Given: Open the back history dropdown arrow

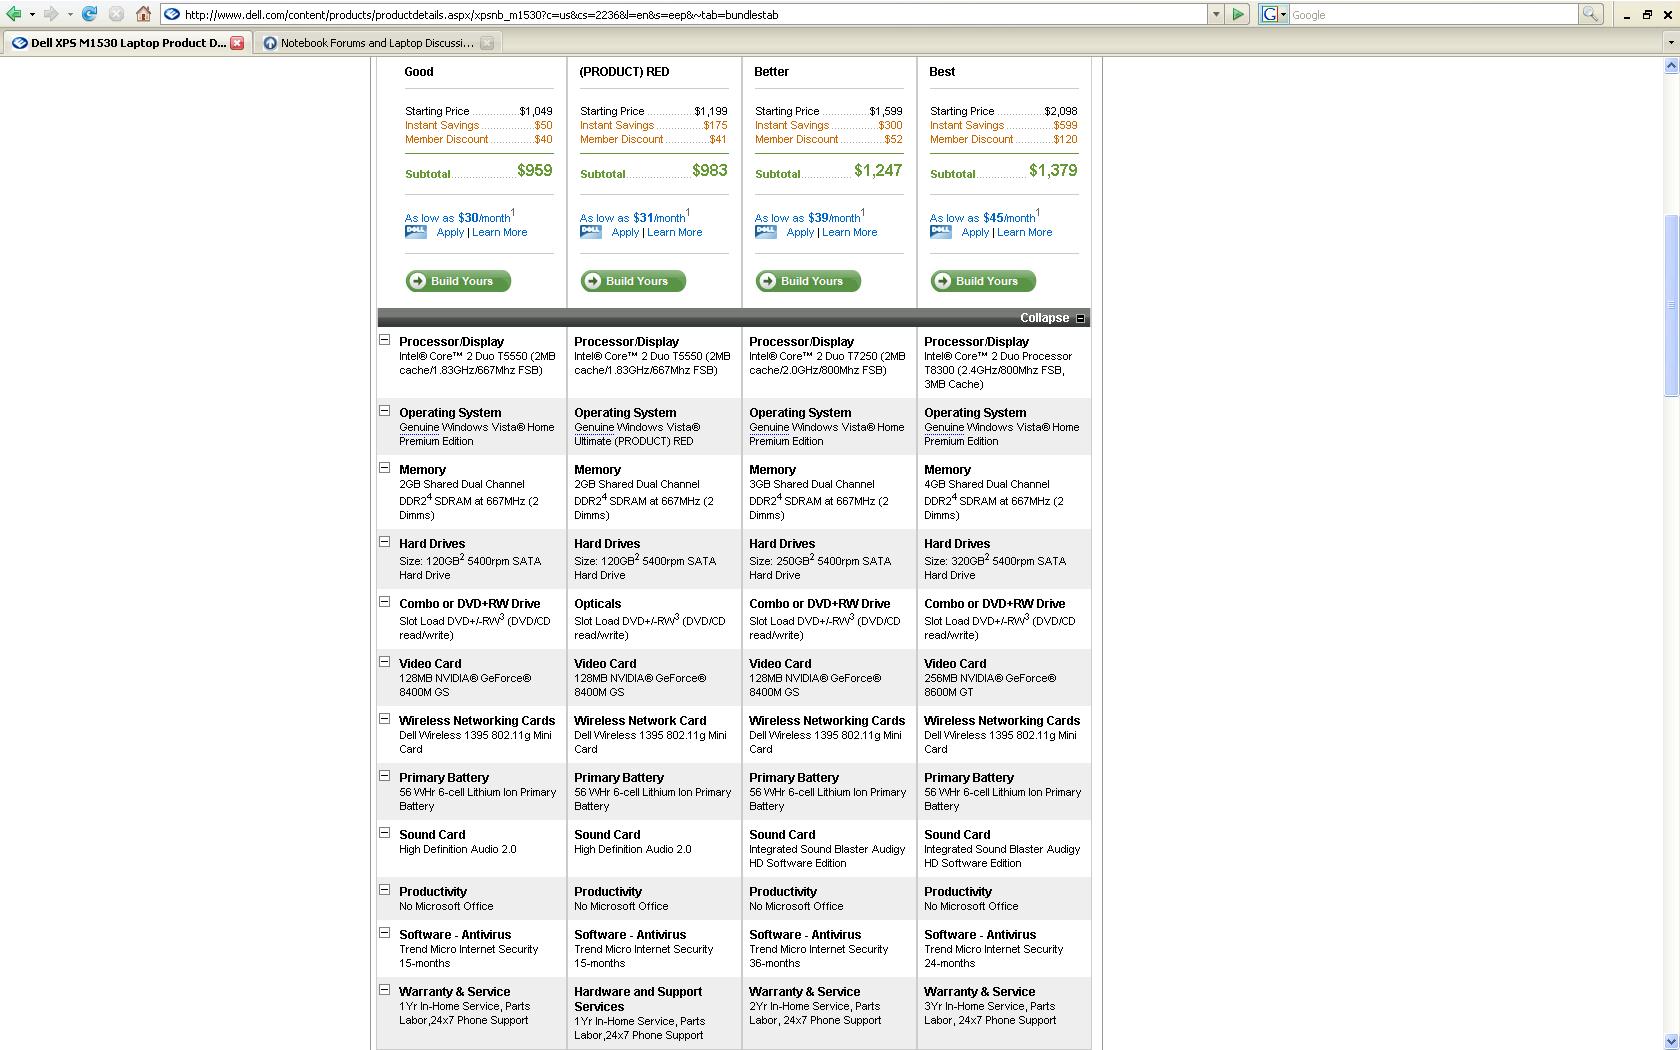Looking at the screenshot, I should click(x=32, y=14).
